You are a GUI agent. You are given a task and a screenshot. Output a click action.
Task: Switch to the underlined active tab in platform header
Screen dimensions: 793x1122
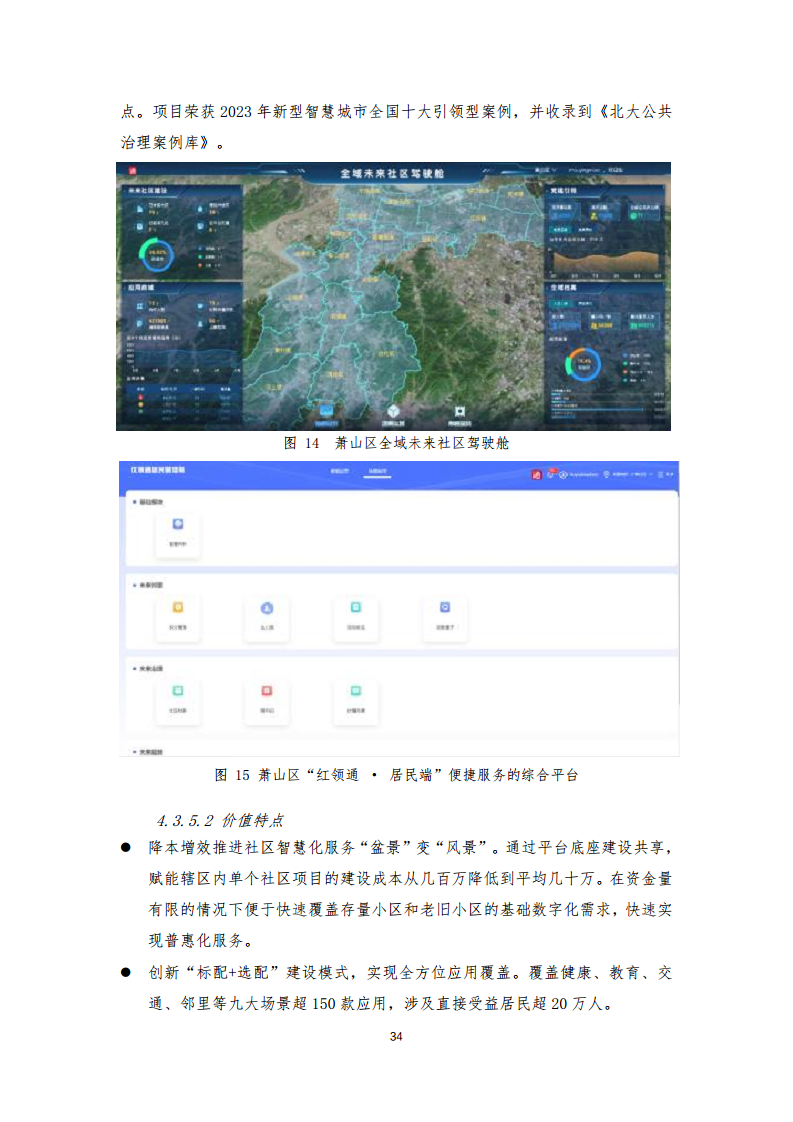click(377, 472)
